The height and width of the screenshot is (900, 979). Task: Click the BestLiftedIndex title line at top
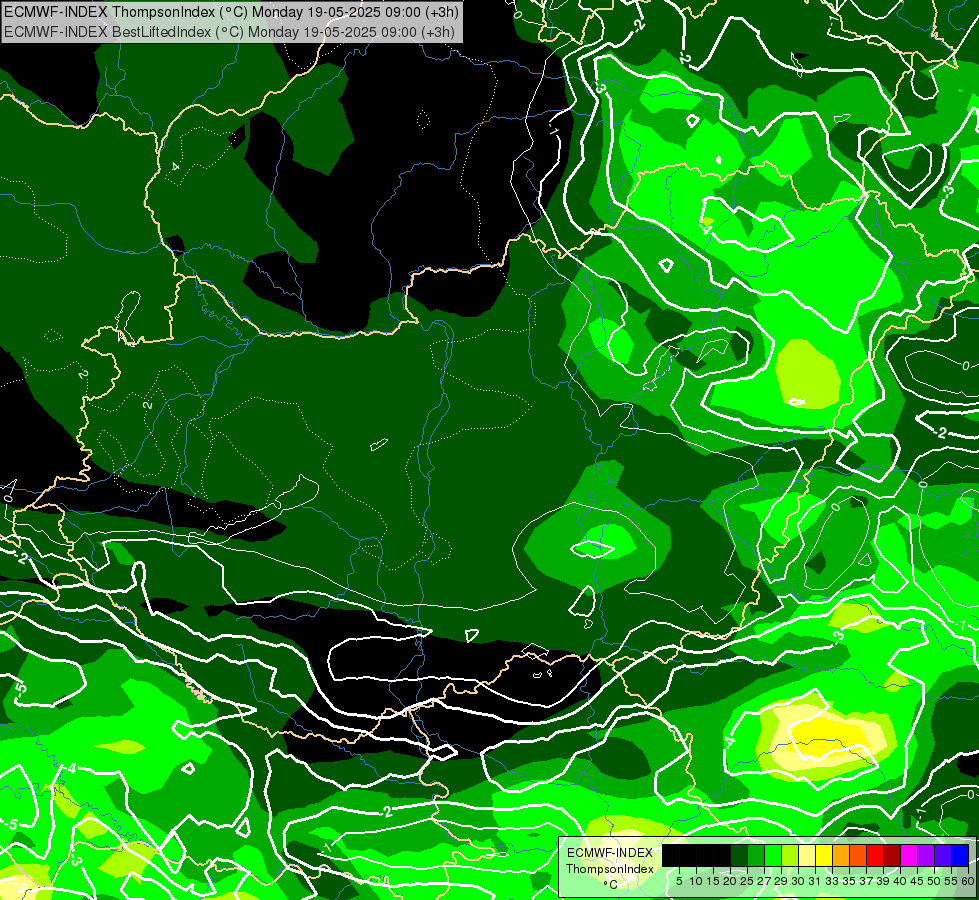point(229,32)
